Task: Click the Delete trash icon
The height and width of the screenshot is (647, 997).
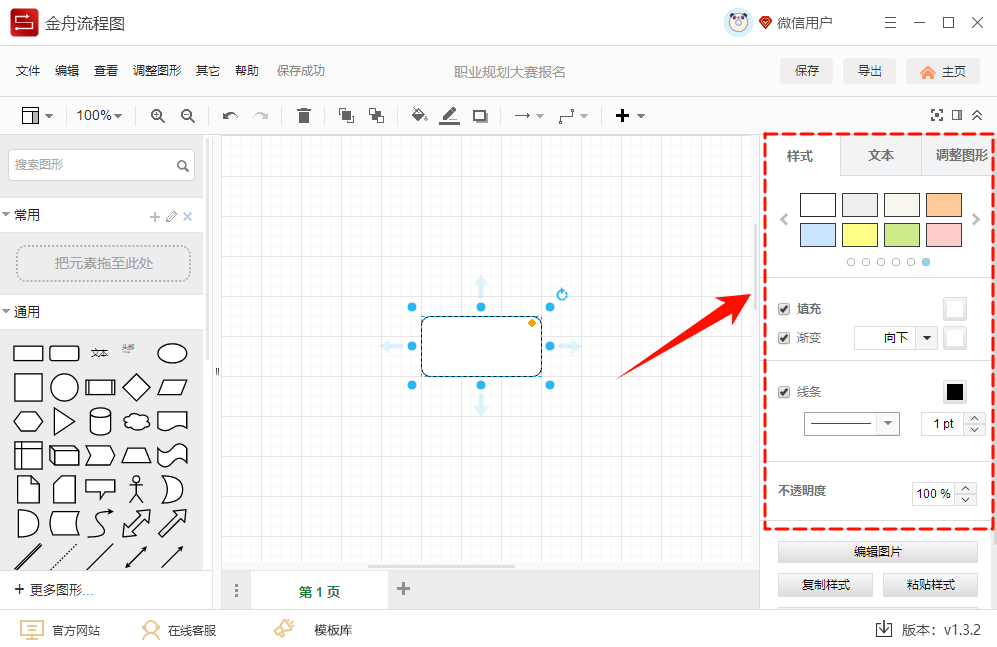Action: [x=305, y=115]
